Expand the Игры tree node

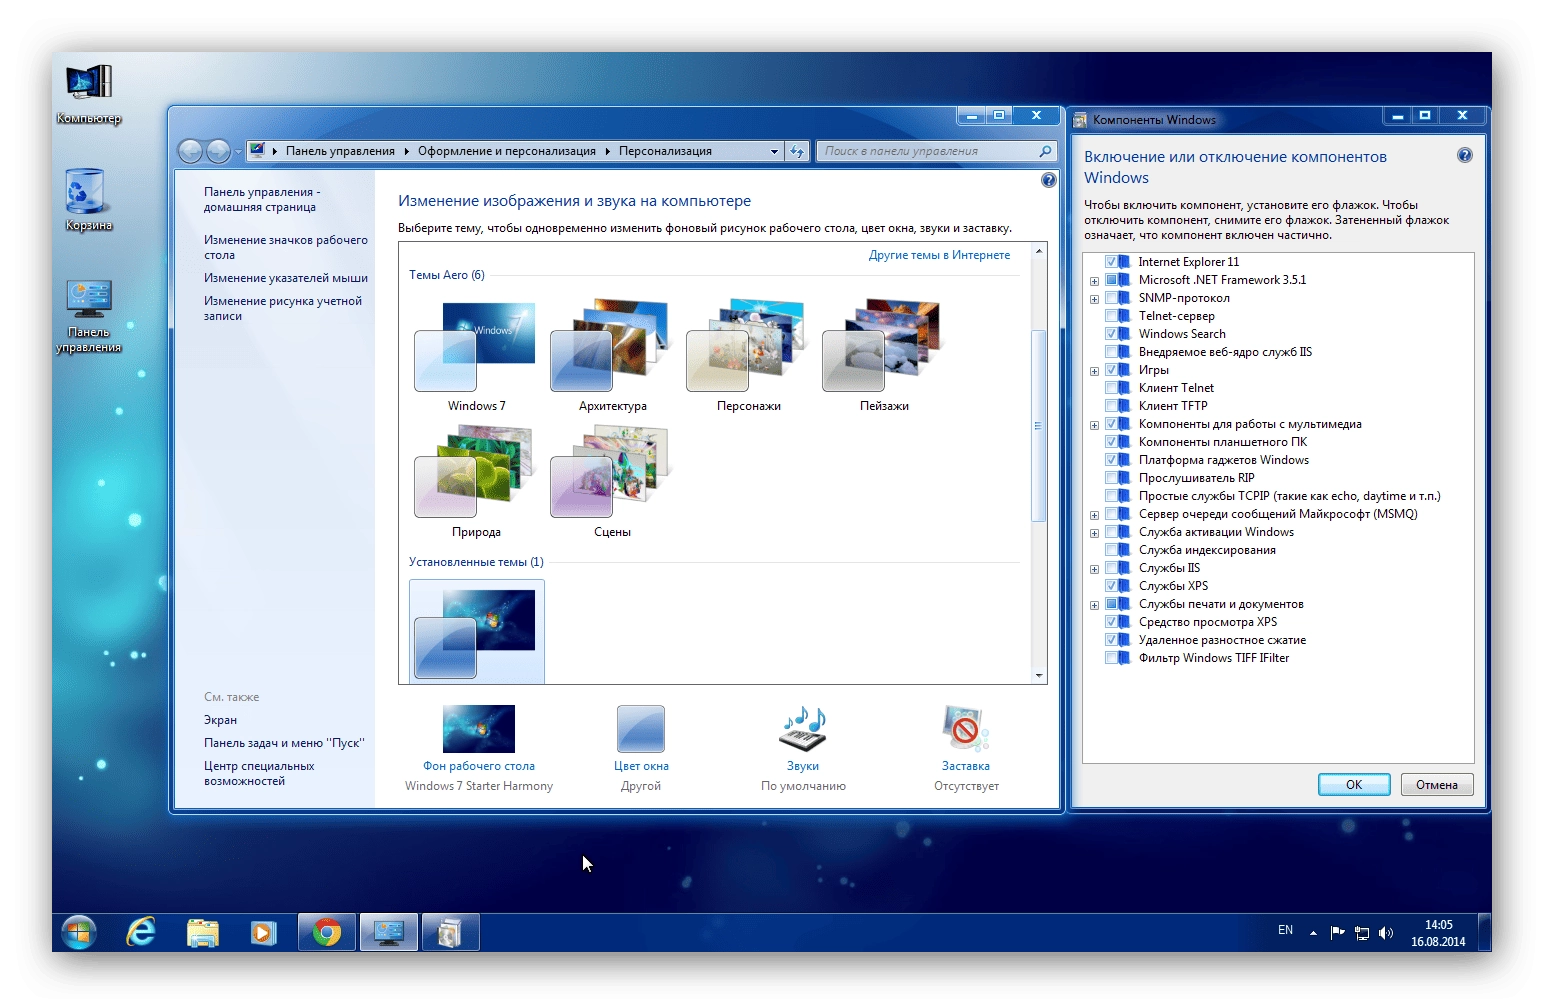point(1094,371)
